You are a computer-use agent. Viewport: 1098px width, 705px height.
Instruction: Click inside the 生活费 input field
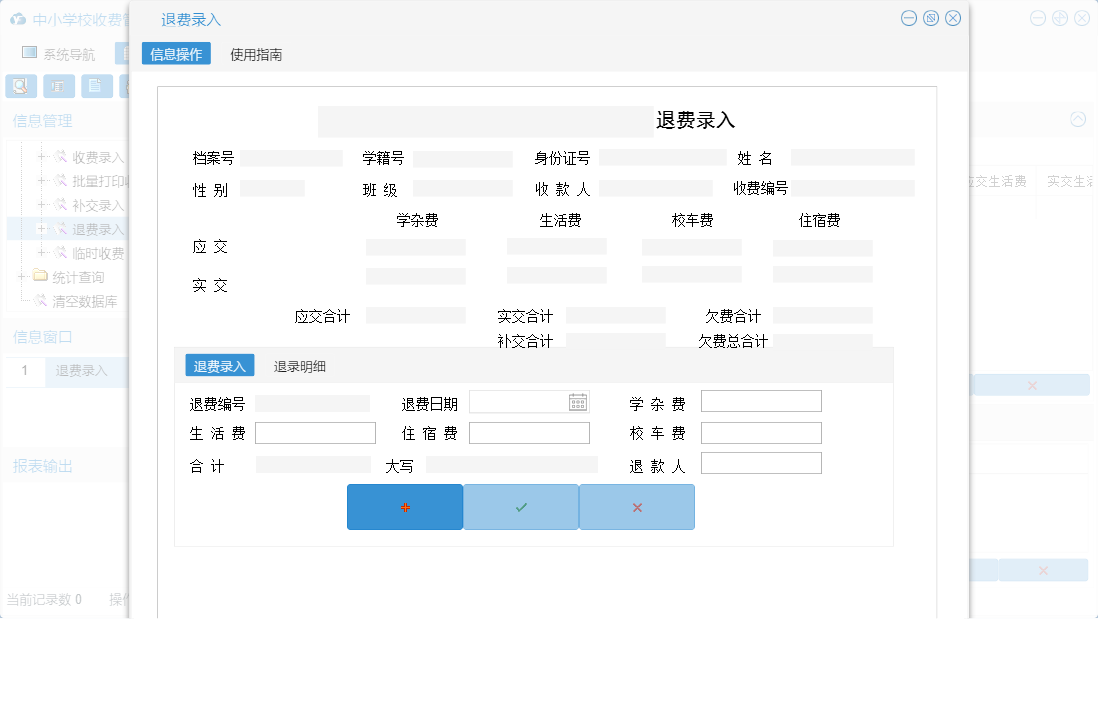315,432
